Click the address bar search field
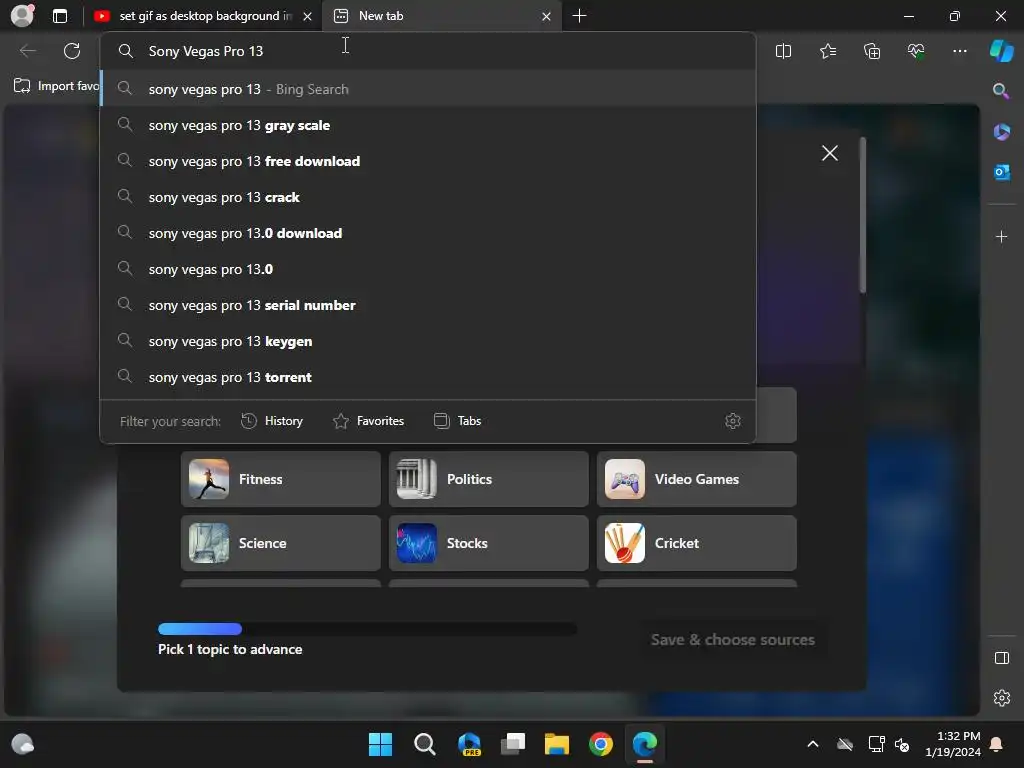This screenshot has height=768, width=1024. click(x=428, y=51)
